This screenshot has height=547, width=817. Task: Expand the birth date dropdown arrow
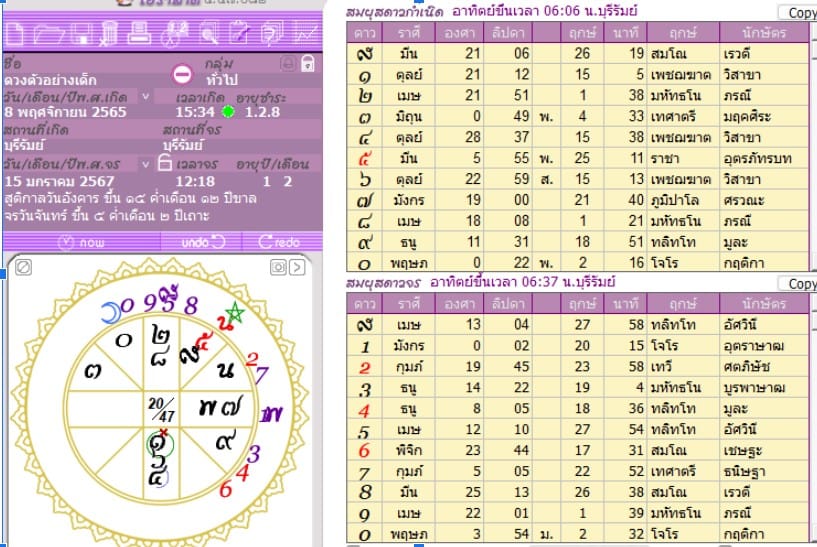click(146, 96)
